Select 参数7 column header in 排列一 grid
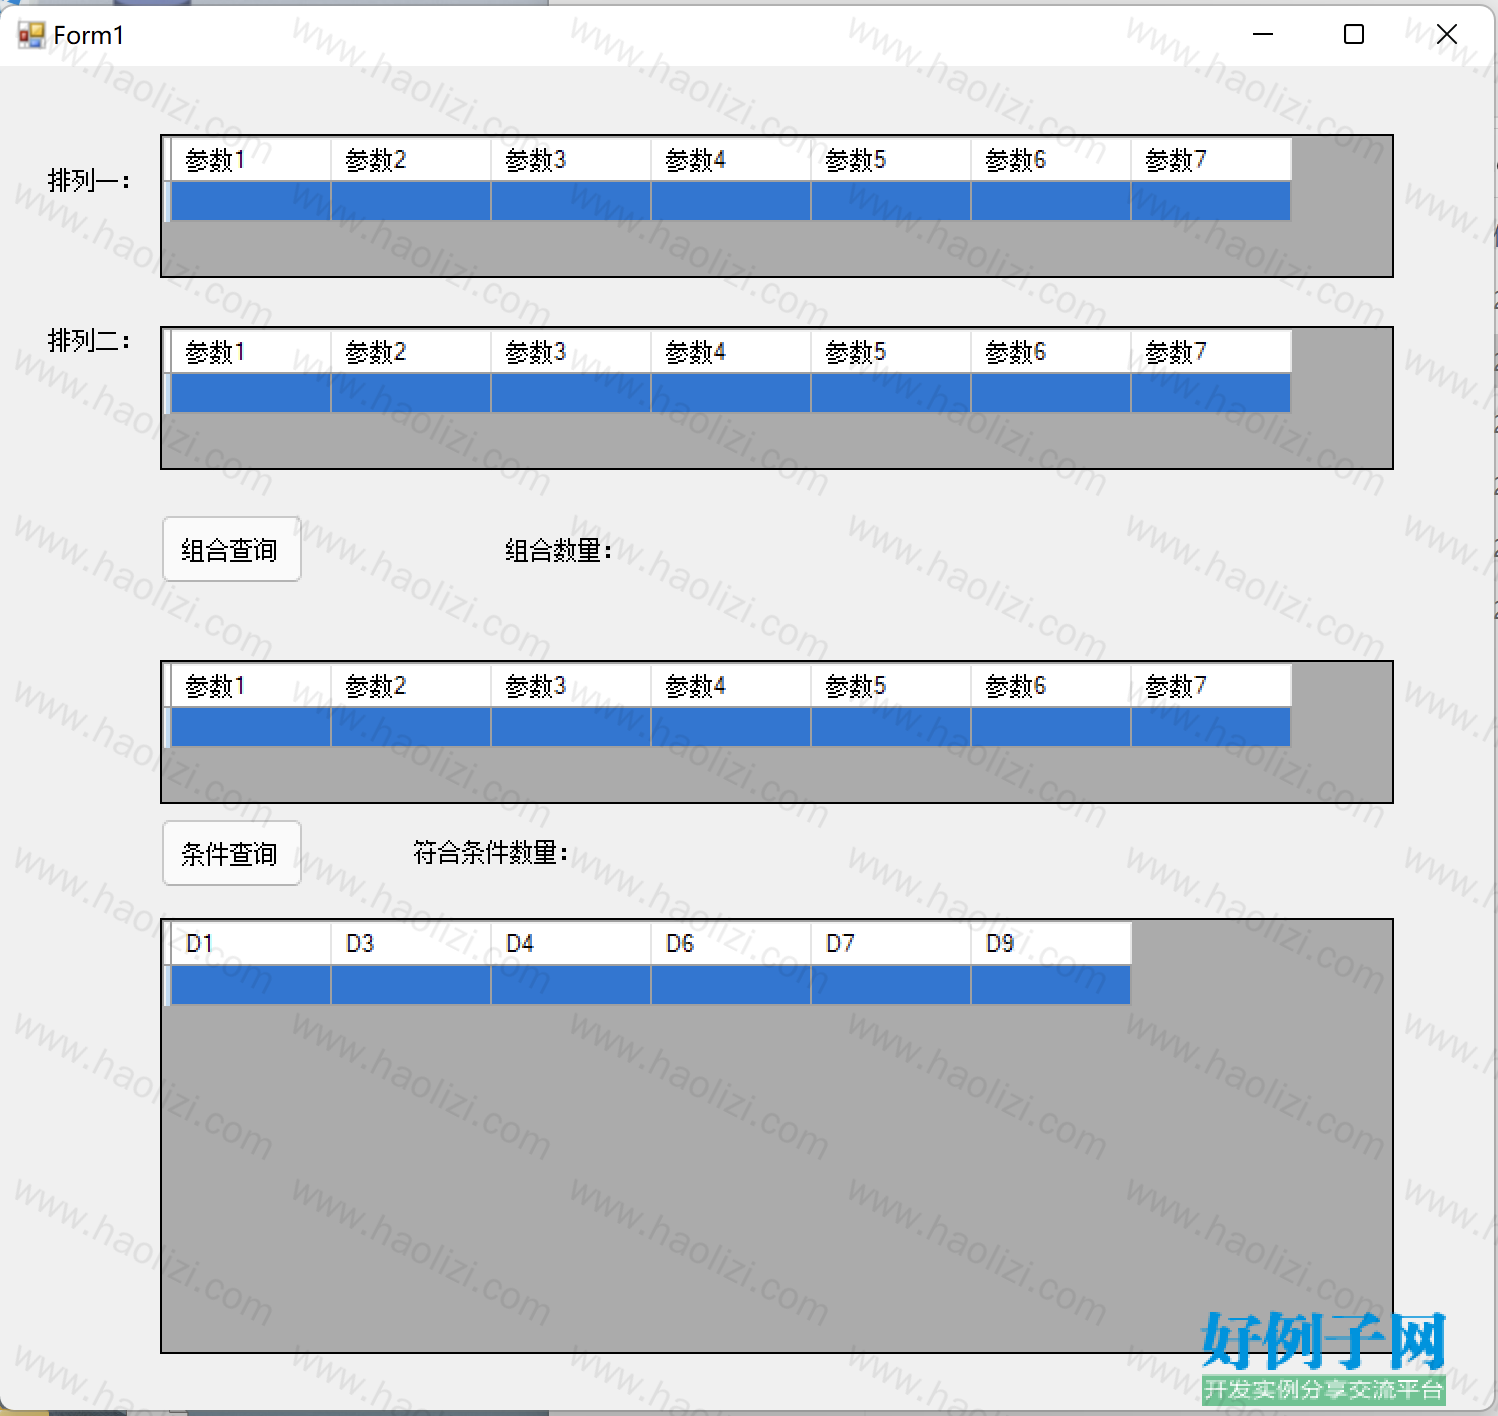This screenshot has height=1416, width=1498. click(x=1211, y=160)
